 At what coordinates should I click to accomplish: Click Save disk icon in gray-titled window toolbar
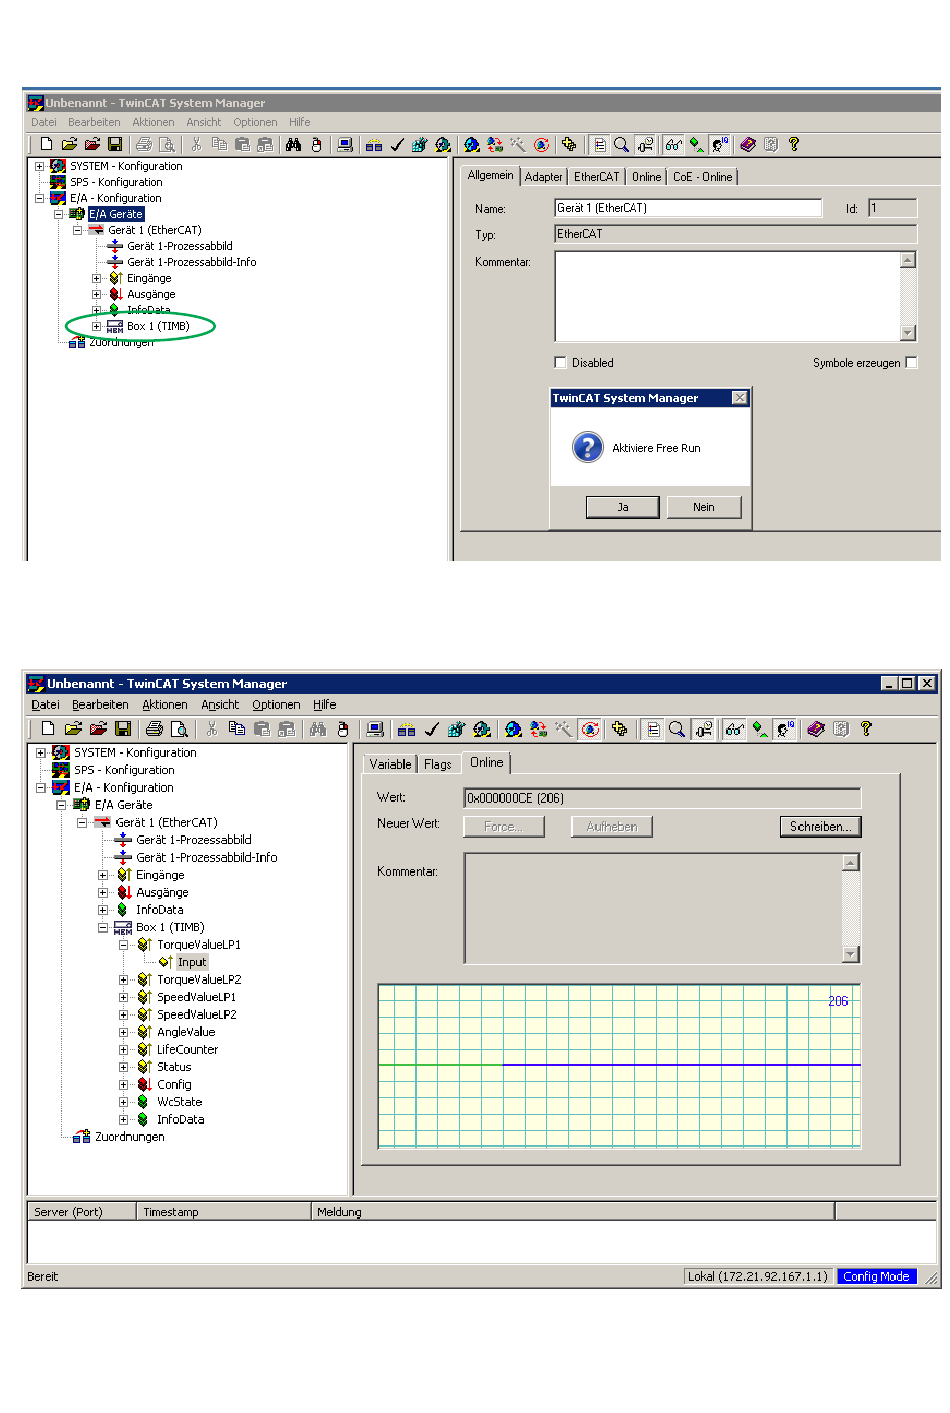pyautogui.click(x=115, y=145)
